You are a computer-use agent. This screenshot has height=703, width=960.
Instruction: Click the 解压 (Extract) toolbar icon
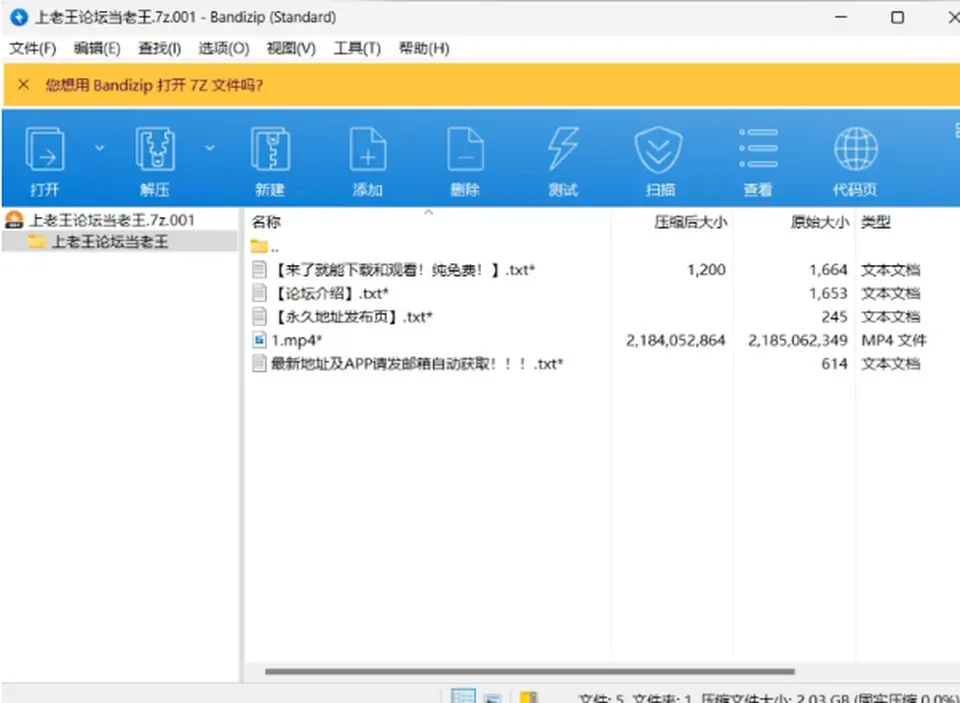154,149
